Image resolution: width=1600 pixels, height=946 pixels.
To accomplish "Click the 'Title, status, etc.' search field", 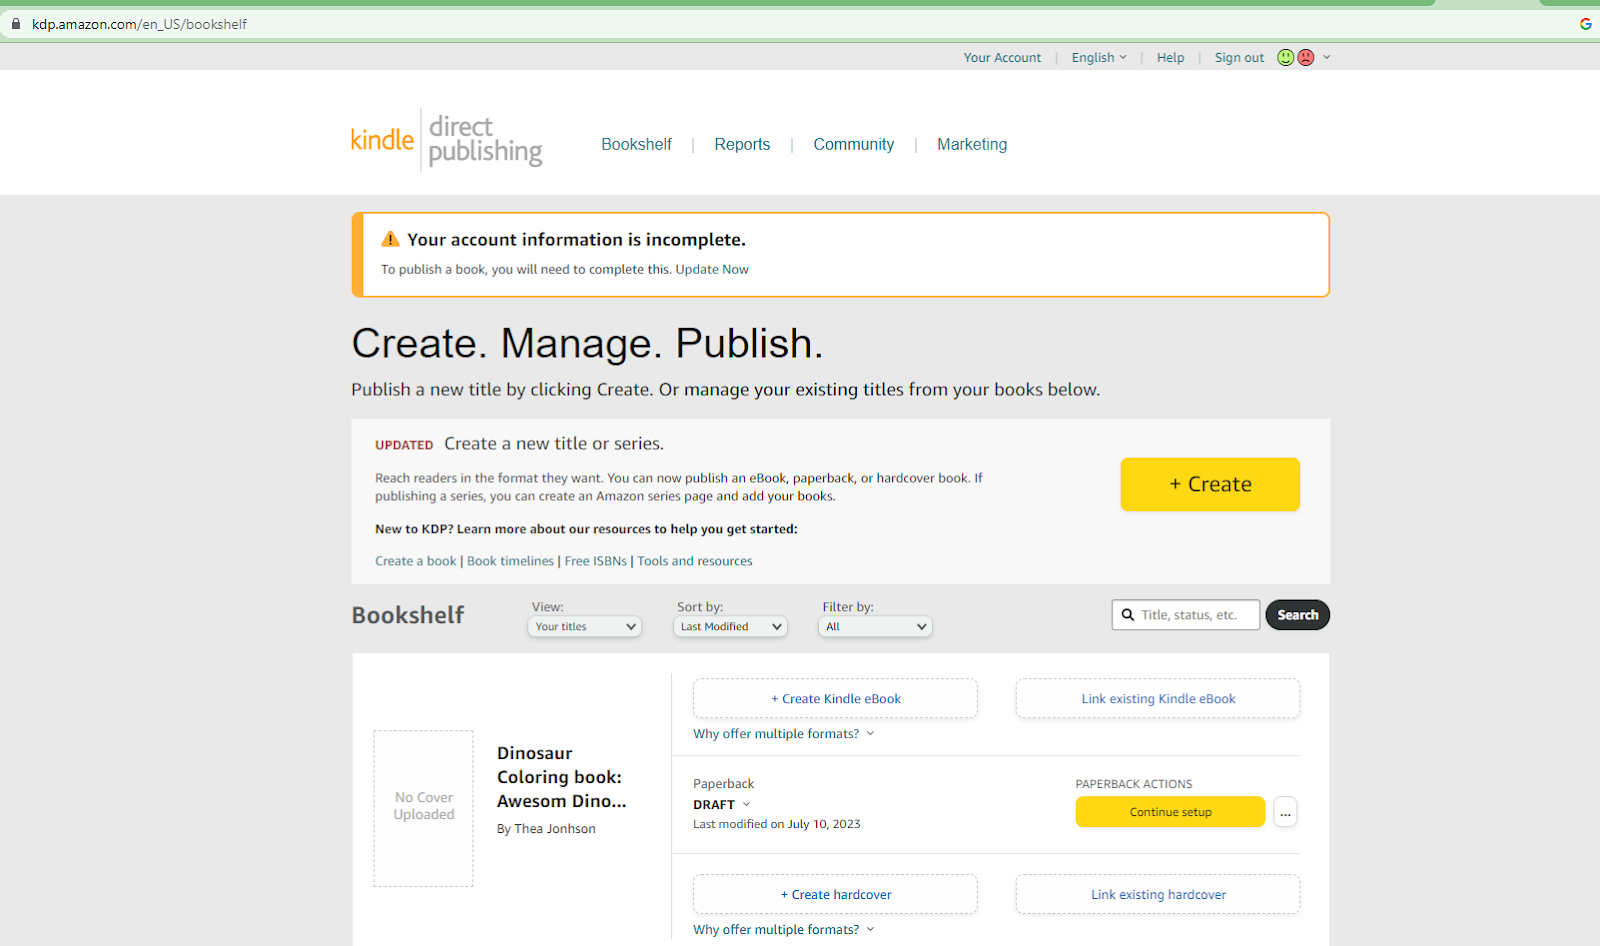I will pyautogui.click(x=1186, y=615).
